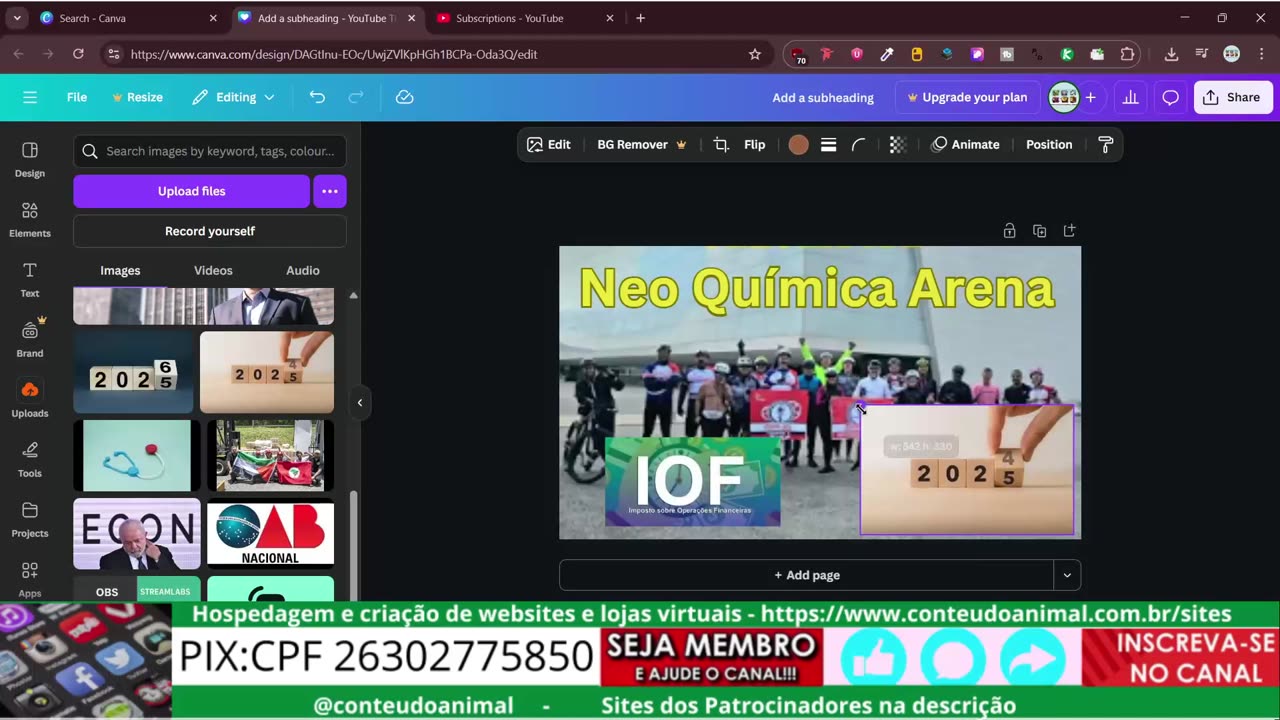Open Position panel

tap(1049, 145)
